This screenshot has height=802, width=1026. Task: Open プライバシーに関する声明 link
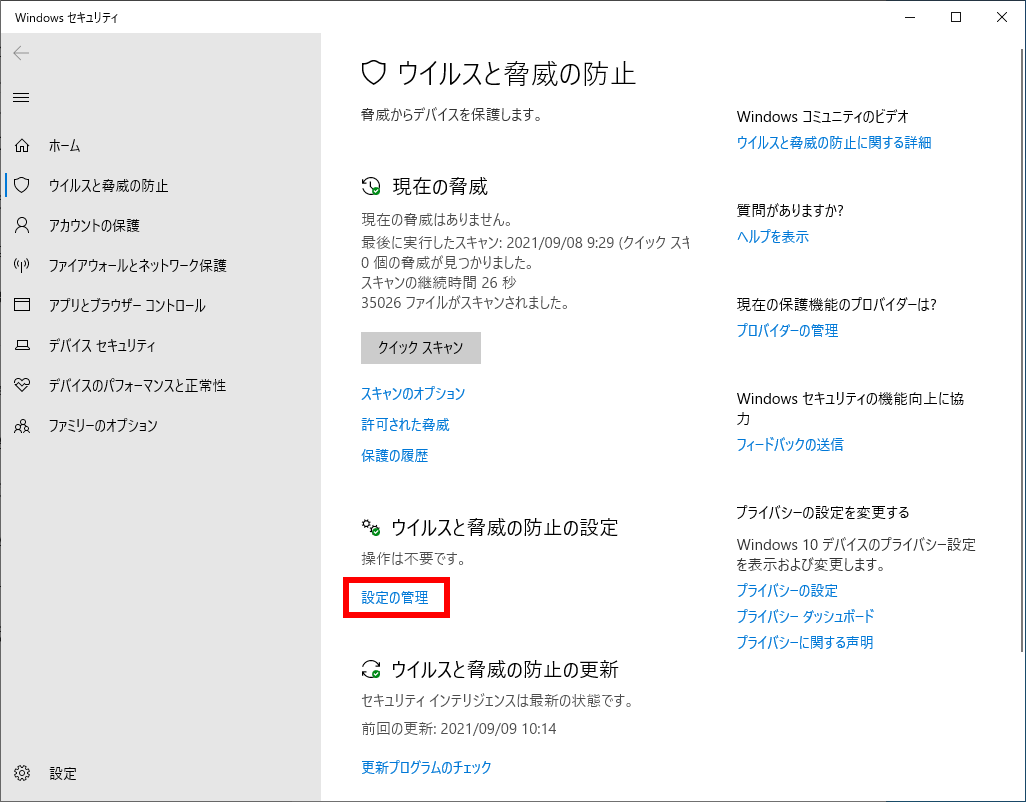[x=805, y=642]
